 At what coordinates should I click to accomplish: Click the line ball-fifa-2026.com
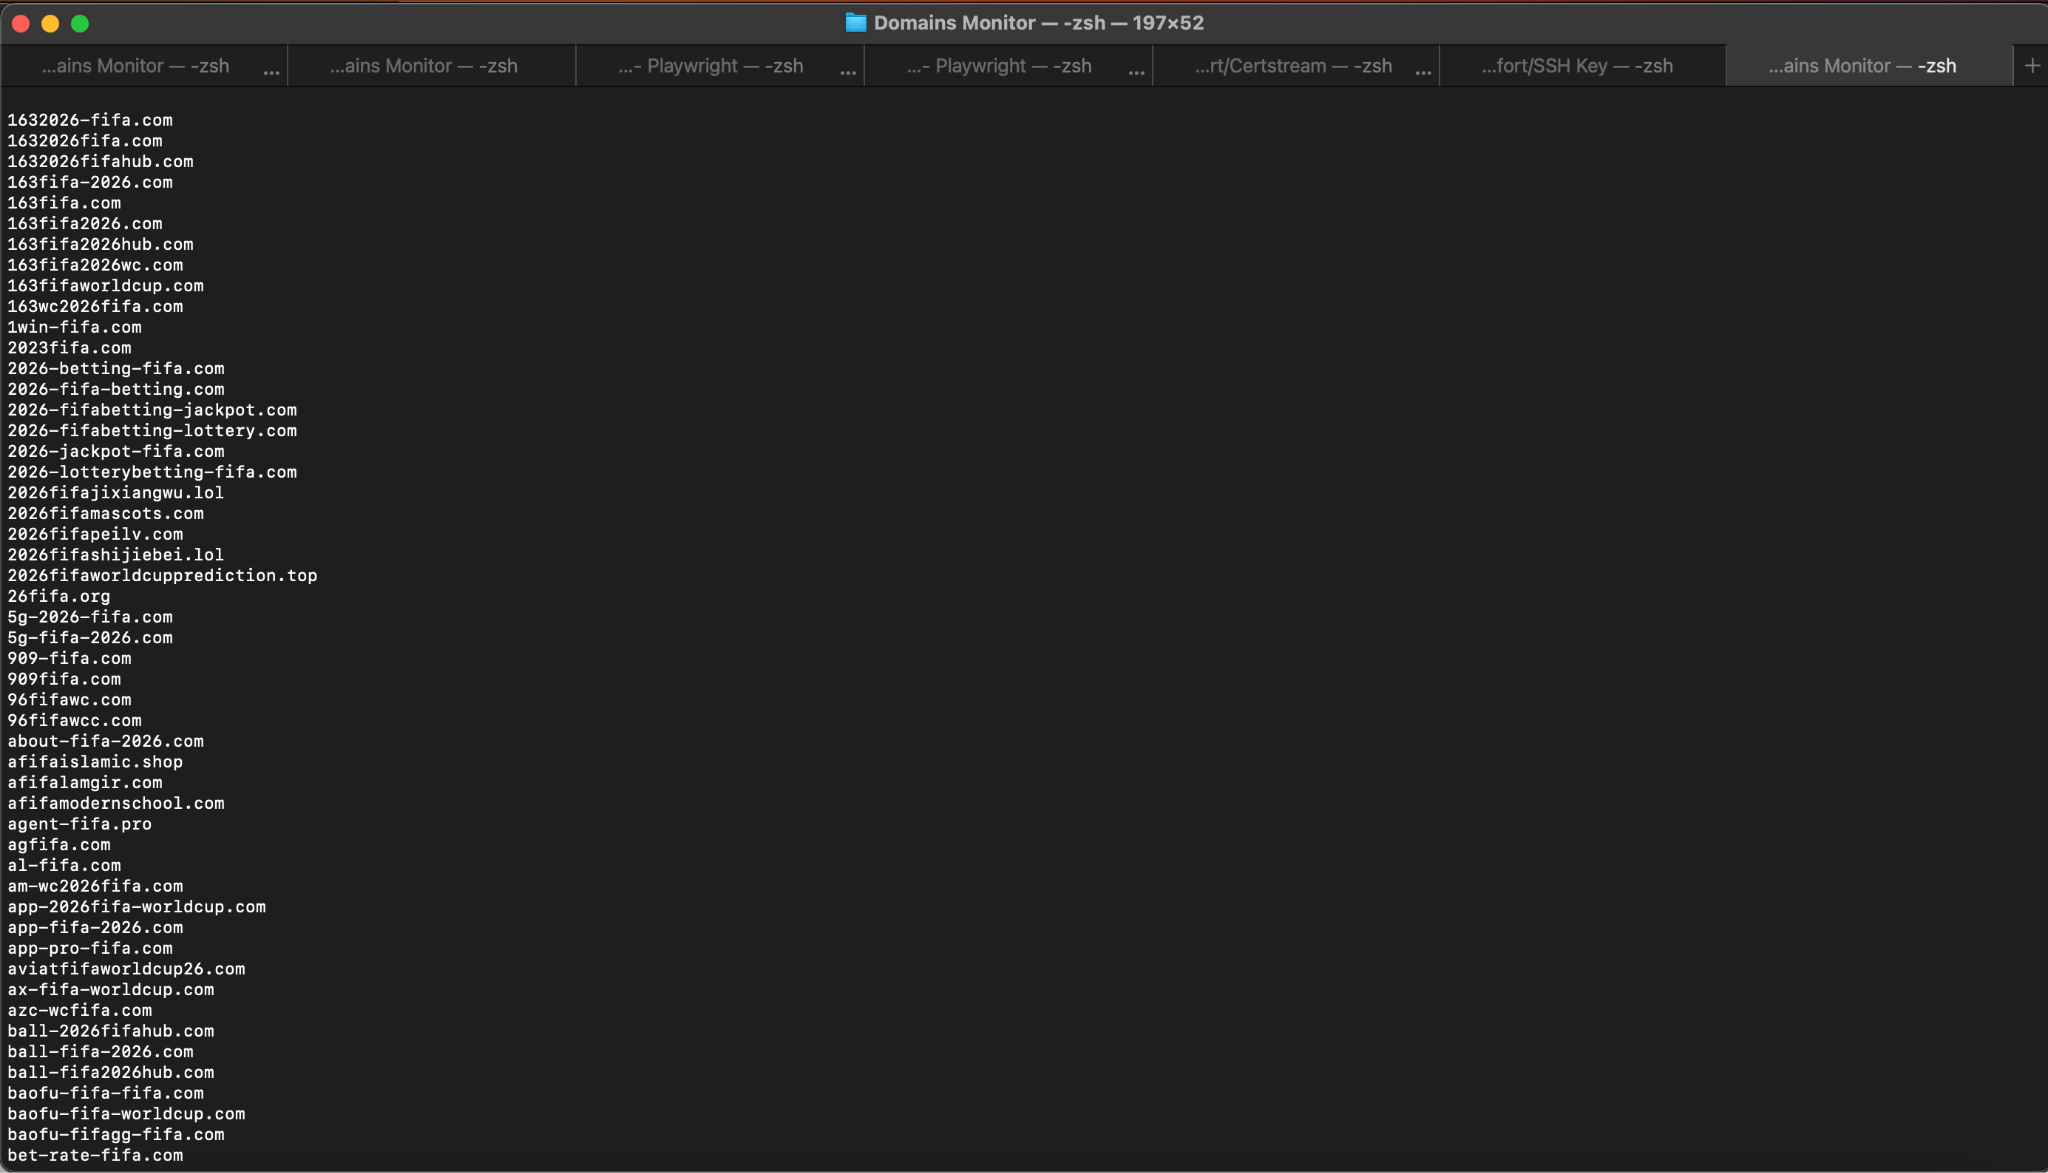(x=101, y=1052)
